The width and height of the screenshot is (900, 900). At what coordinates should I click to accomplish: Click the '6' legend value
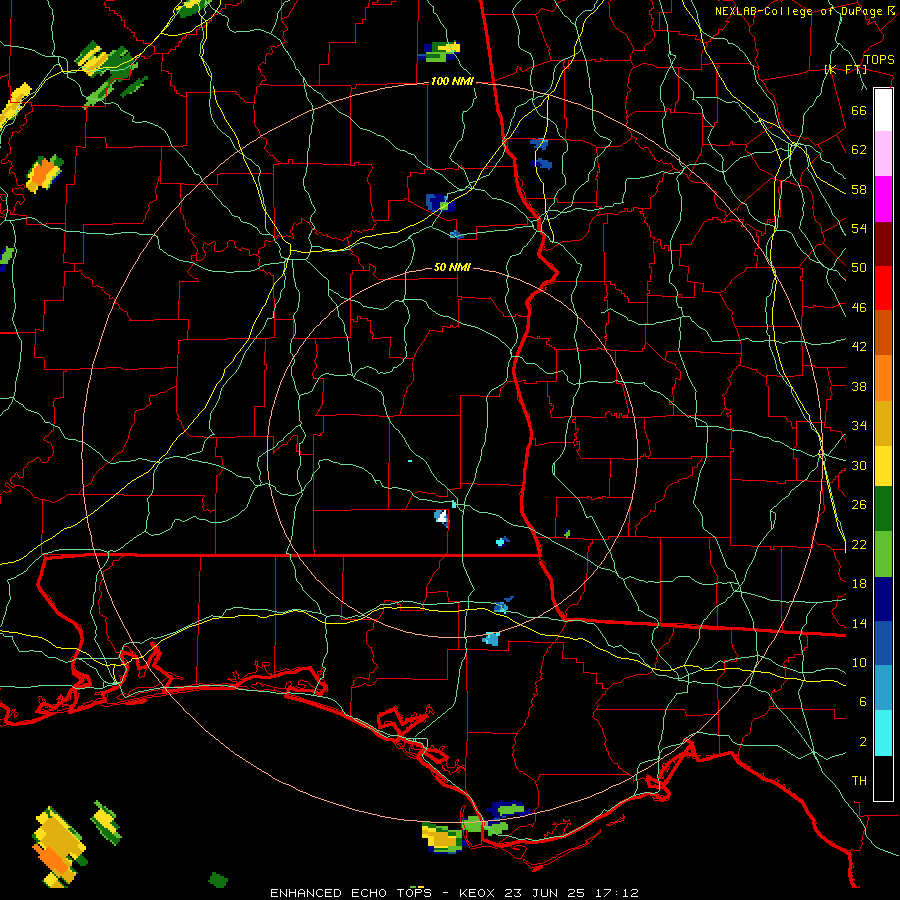863,701
